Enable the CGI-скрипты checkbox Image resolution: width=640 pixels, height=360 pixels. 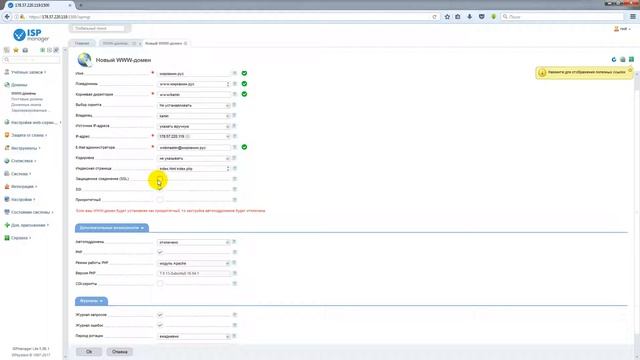pos(160,283)
